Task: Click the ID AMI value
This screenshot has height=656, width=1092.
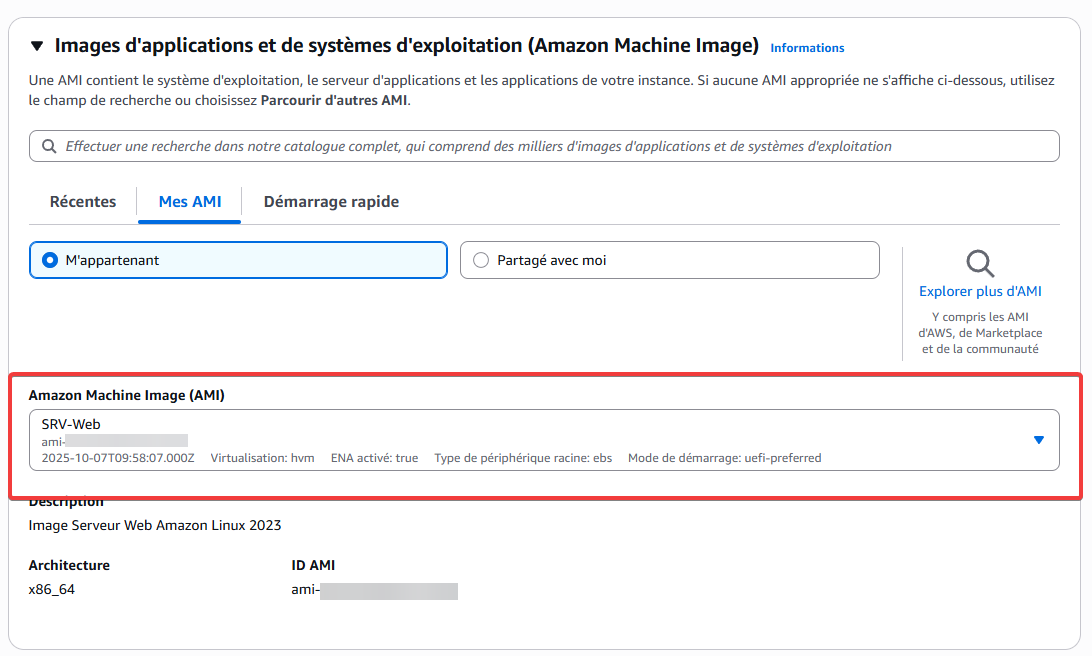Action: (374, 590)
